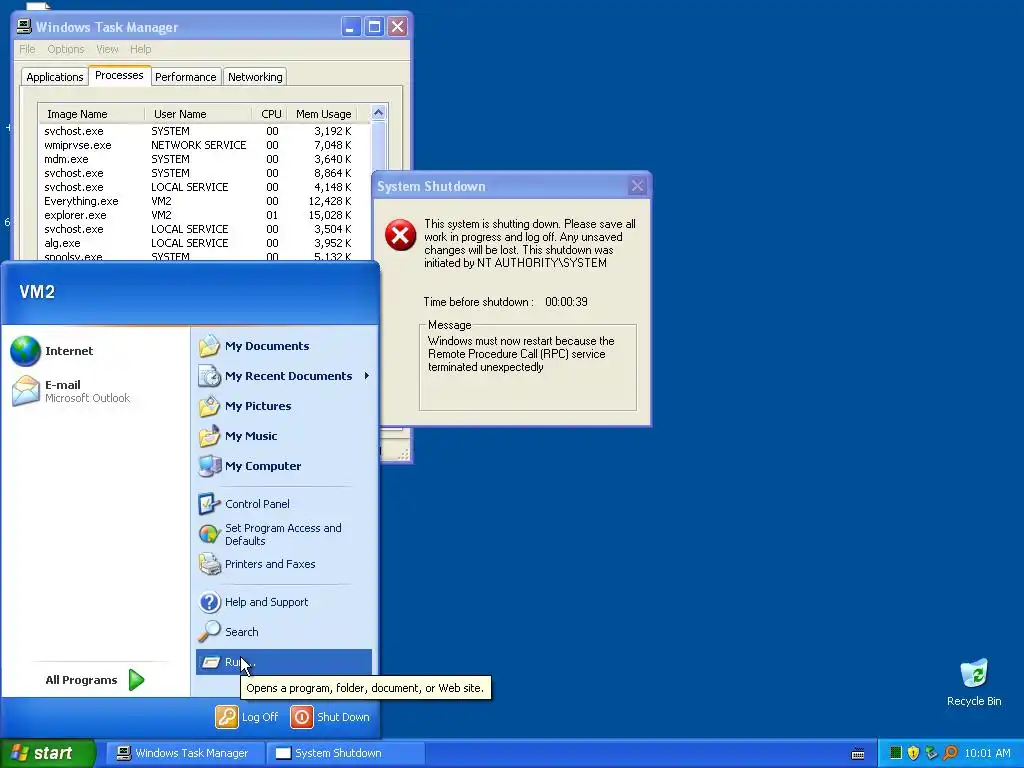Viewport: 1024px width, 768px height.
Task: Click Task Manager resize grip corner
Action: click(404, 455)
